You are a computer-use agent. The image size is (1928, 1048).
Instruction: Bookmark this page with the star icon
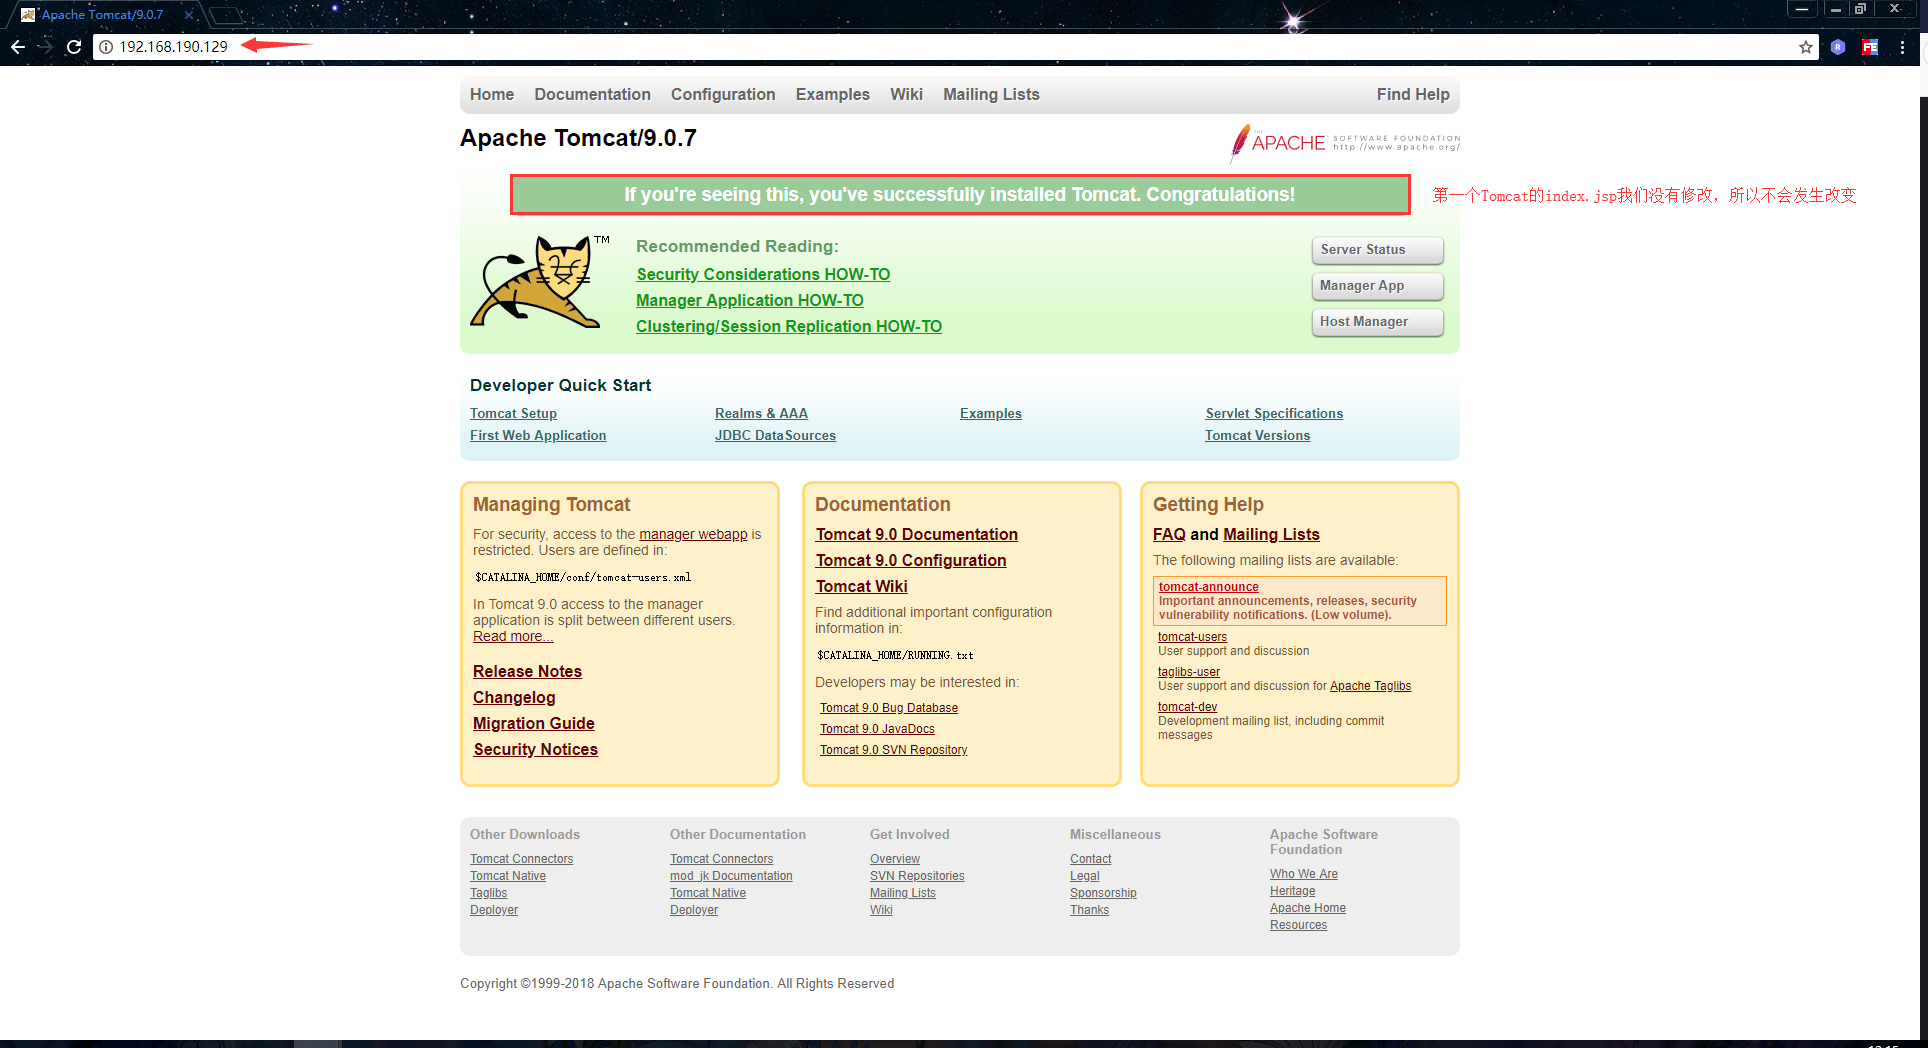click(1805, 47)
